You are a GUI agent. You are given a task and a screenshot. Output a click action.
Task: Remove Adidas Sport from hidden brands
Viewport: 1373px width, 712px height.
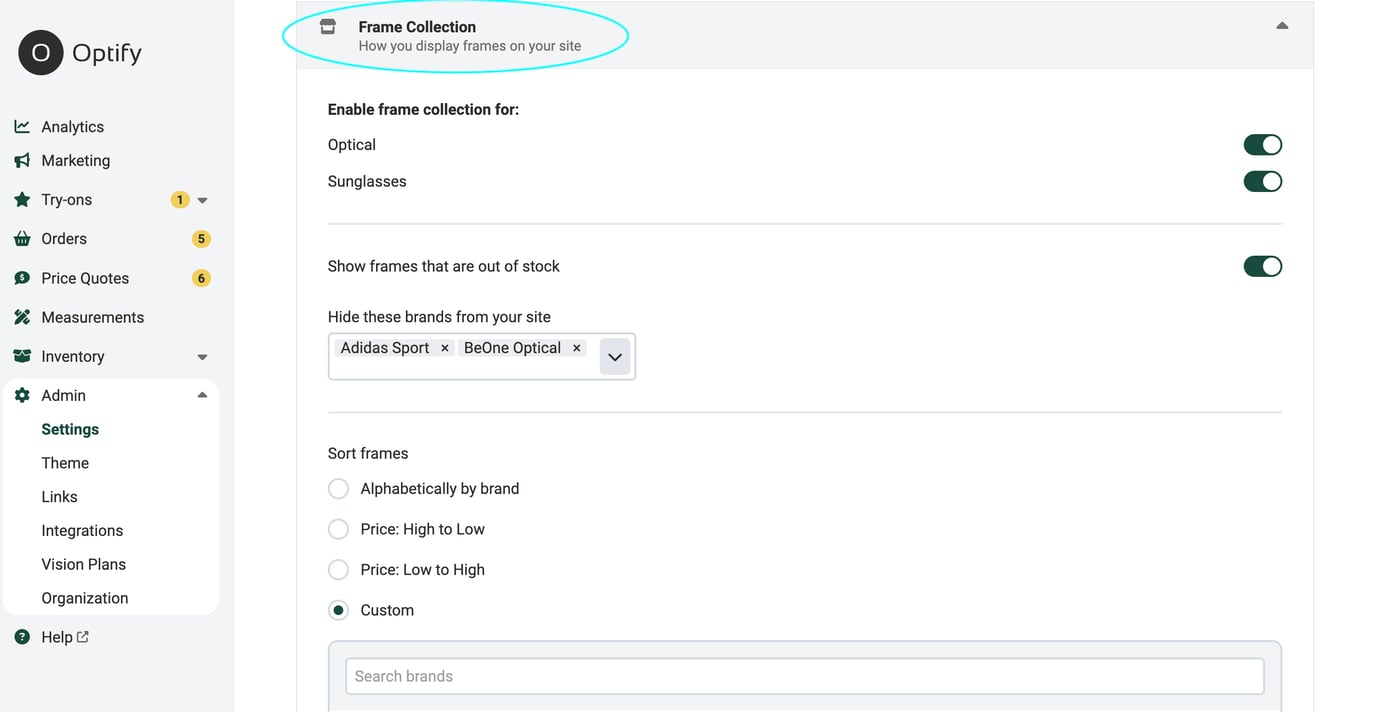[x=444, y=348]
